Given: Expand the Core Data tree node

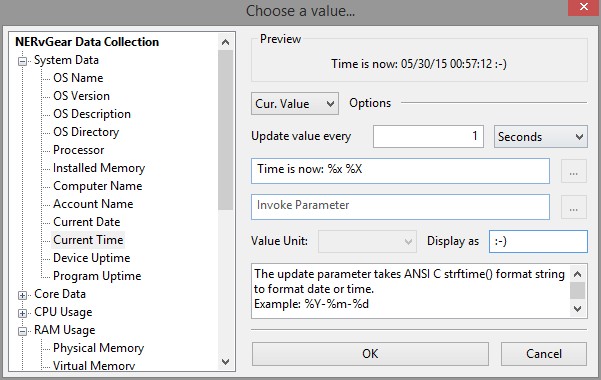Looking at the screenshot, I should pyautogui.click(x=23, y=295).
